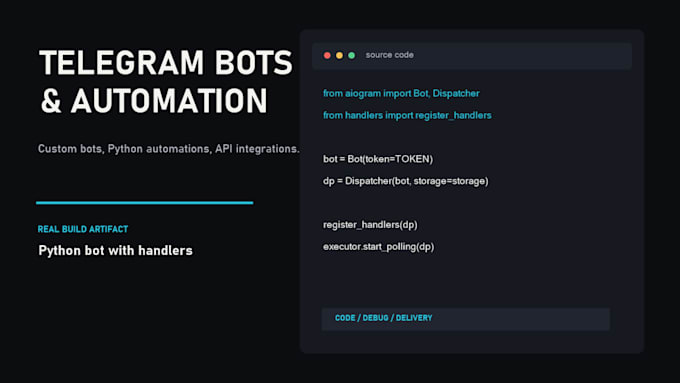Click the 'register_handlers(dp)' code line

pos(370,225)
